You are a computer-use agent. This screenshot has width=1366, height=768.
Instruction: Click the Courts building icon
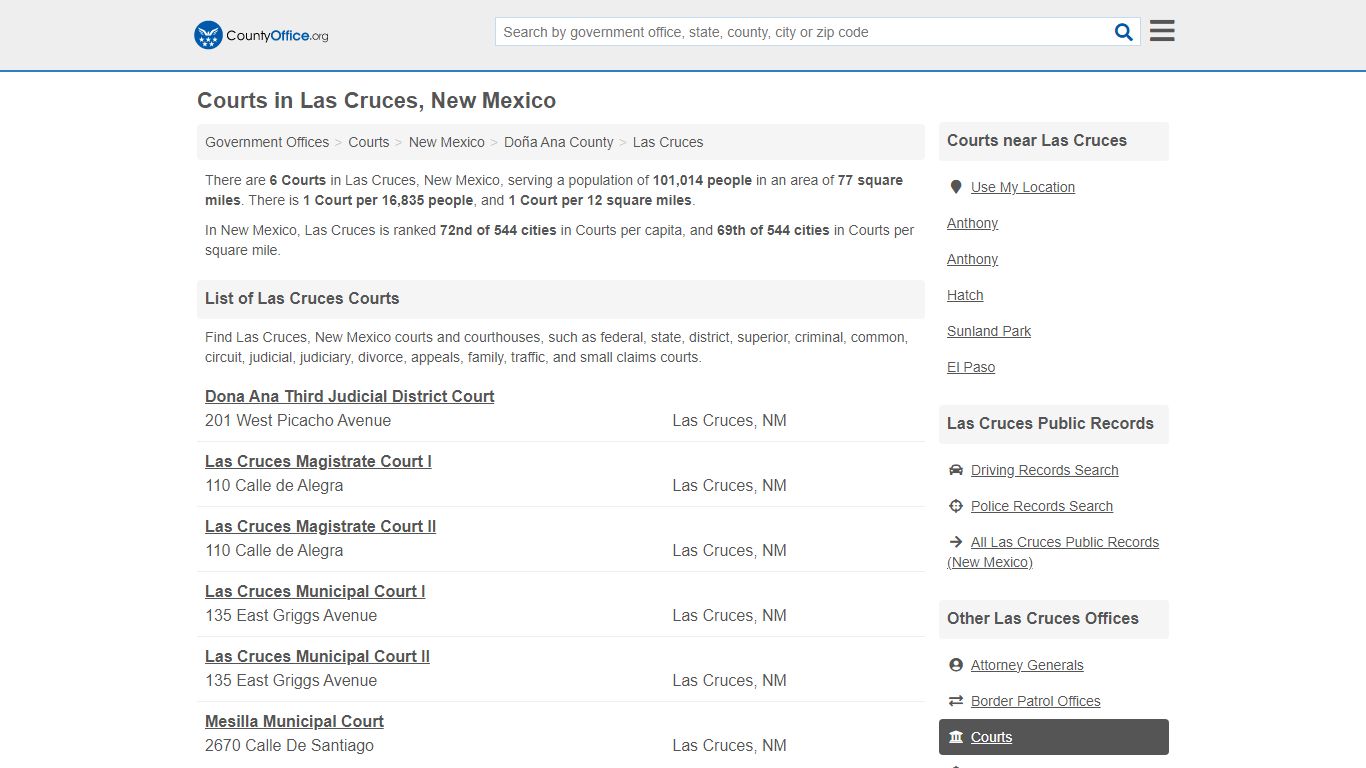(956, 737)
